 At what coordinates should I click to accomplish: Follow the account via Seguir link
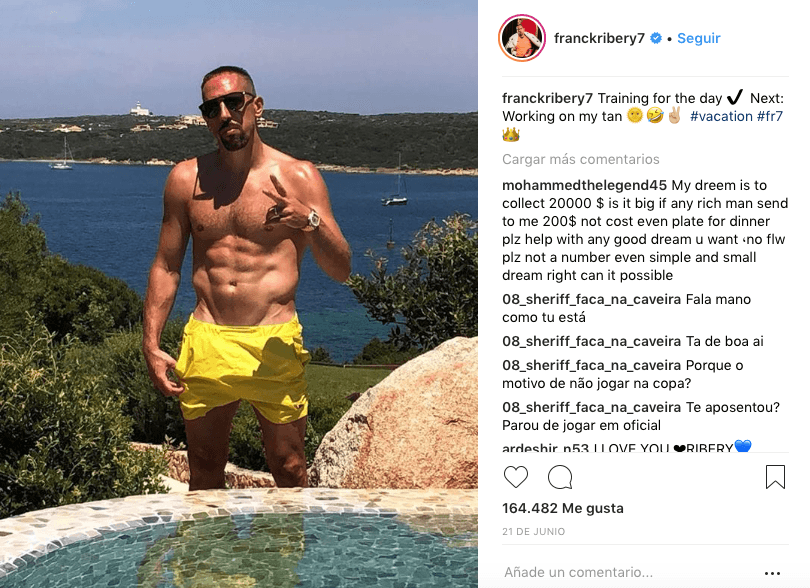point(698,38)
